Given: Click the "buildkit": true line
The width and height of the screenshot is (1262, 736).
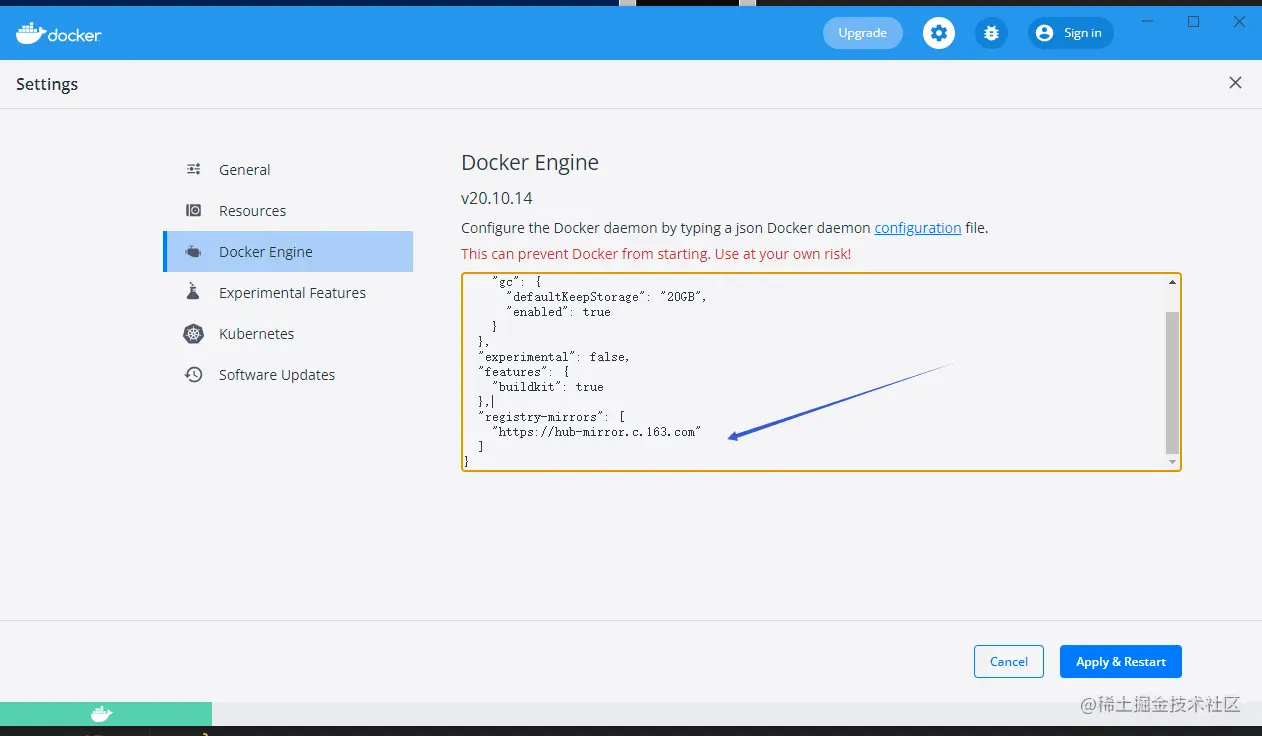Looking at the screenshot, I should (x=546, y=387).
